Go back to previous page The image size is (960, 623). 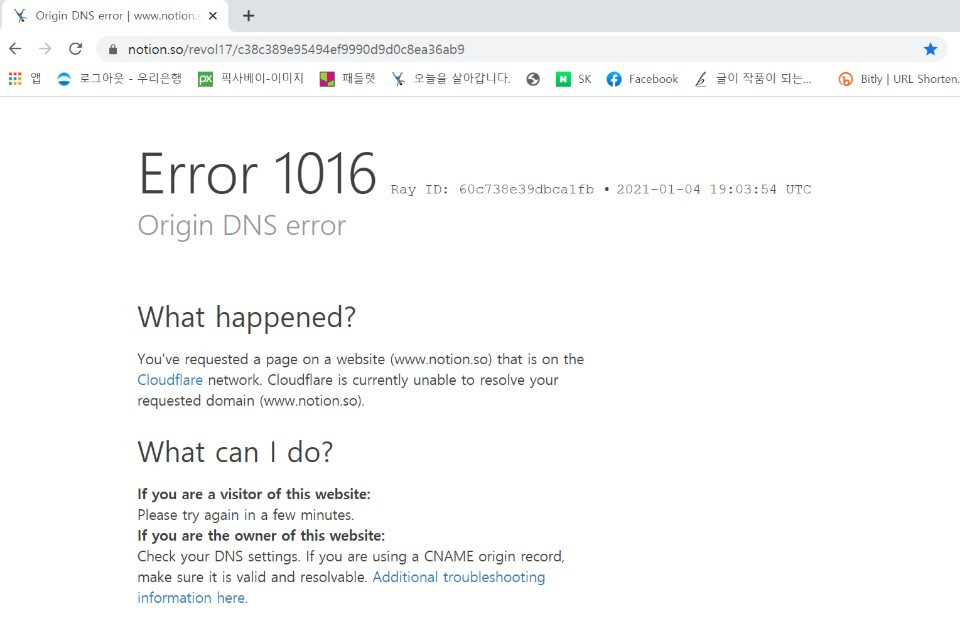tap(15, 49)
